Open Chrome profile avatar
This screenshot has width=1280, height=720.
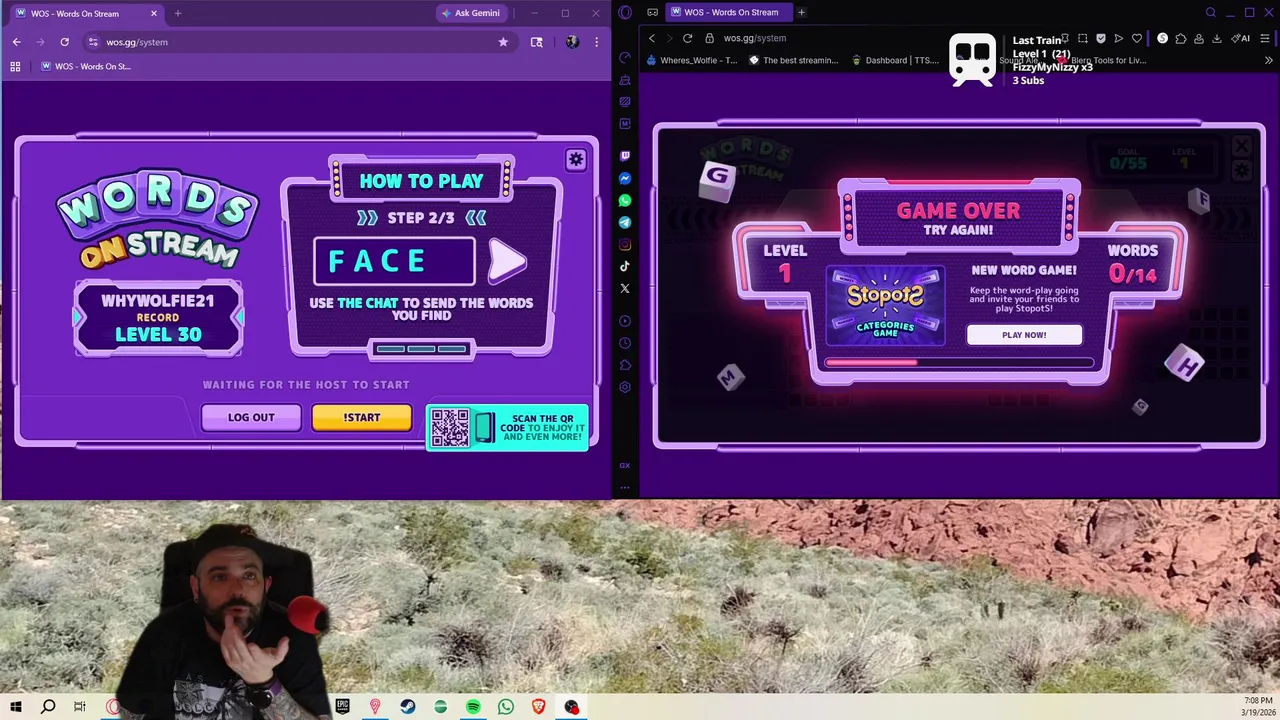click(x=572, y=42)
